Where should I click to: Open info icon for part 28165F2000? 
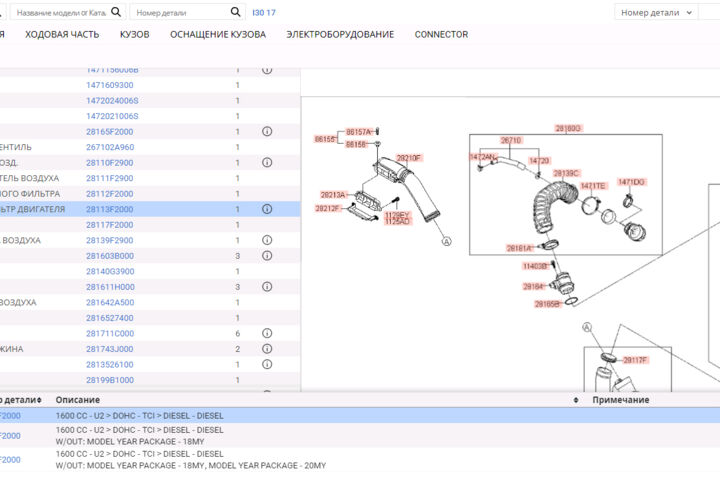coord(267,131)
